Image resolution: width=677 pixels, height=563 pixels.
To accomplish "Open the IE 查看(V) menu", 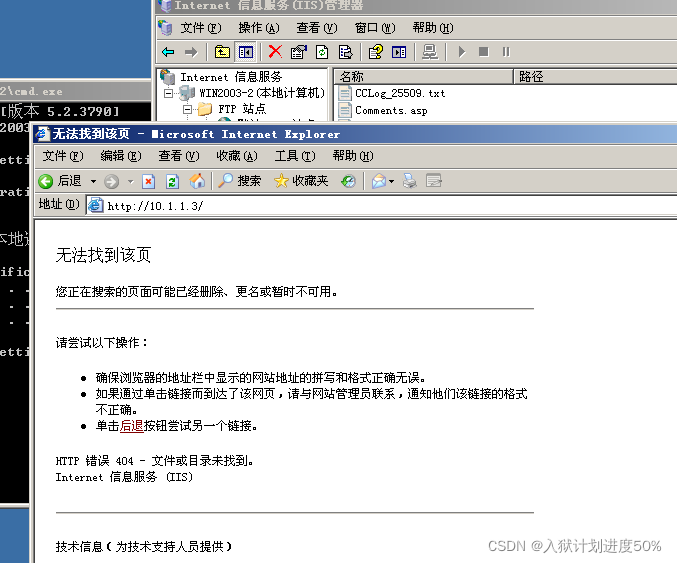I will 179,156.
